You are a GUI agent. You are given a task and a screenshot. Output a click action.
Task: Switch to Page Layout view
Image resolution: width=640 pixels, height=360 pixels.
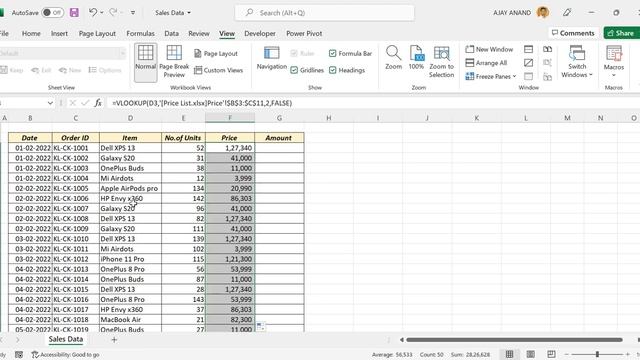[216, 53]
